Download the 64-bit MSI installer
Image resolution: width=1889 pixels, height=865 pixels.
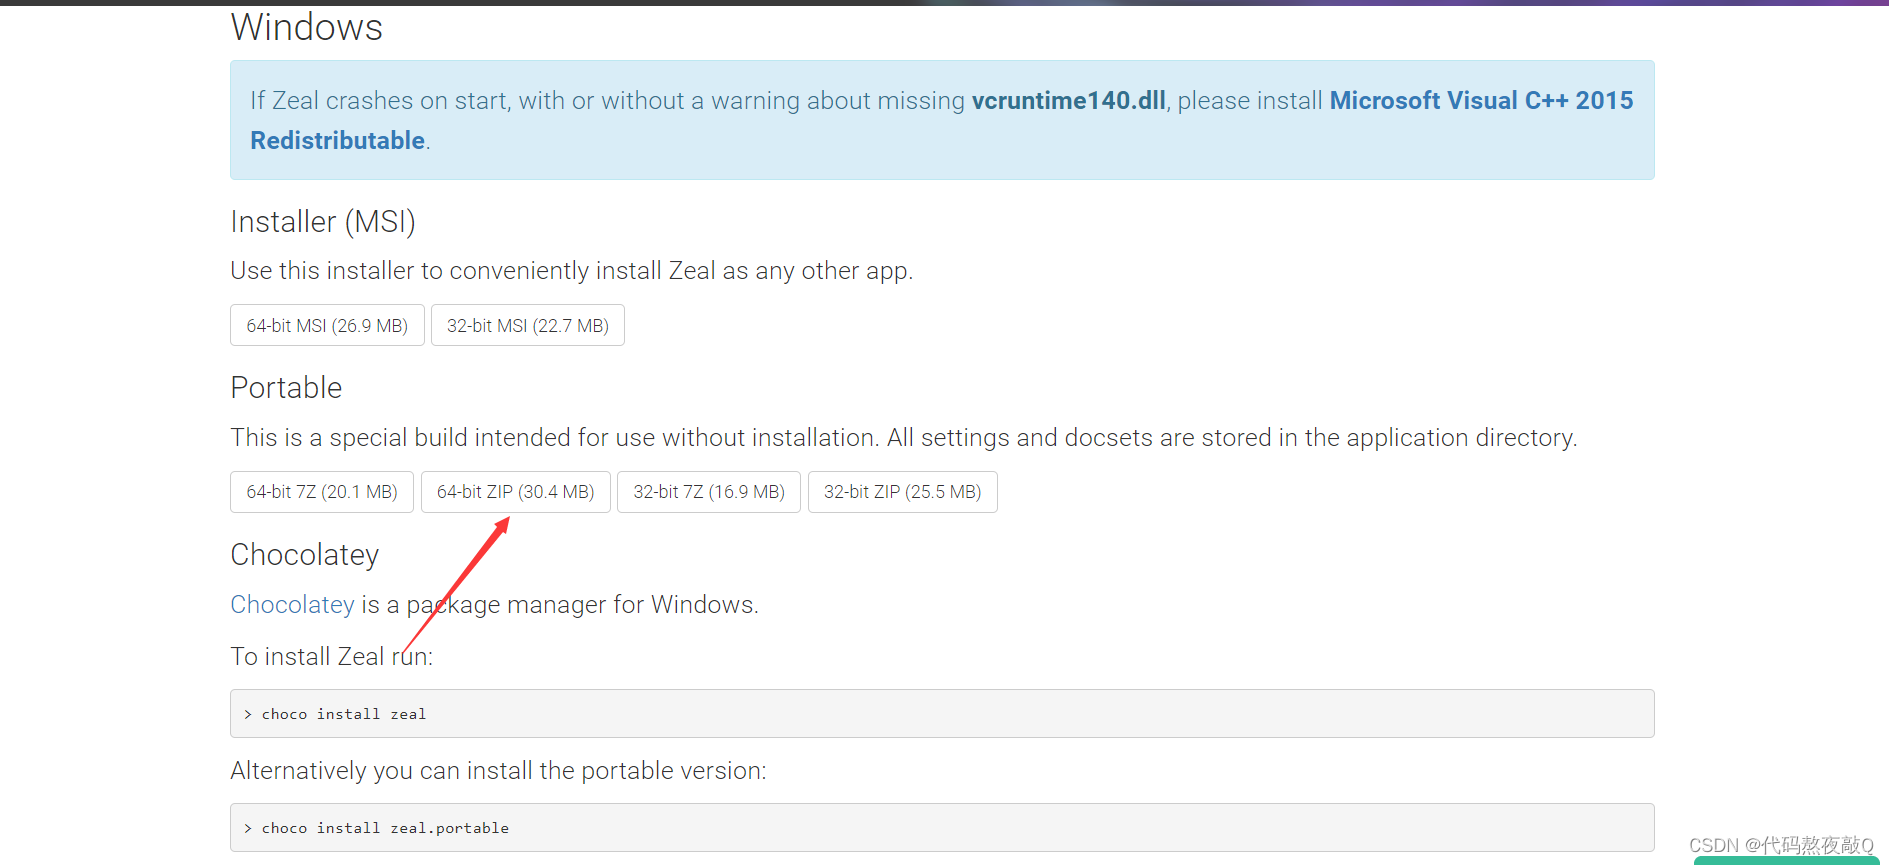click(327, 326)
